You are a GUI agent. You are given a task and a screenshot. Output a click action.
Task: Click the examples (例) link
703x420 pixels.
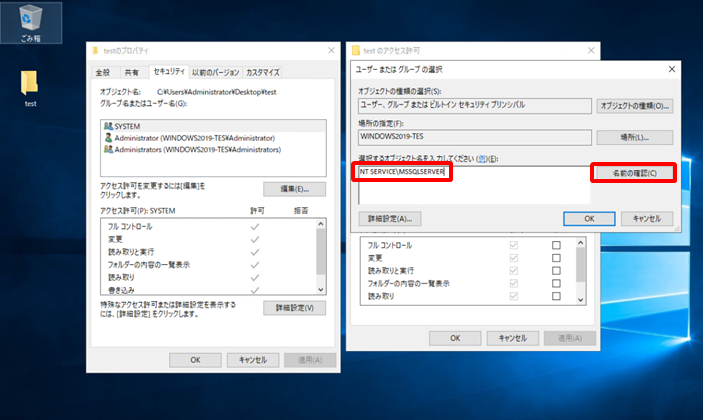482,159
